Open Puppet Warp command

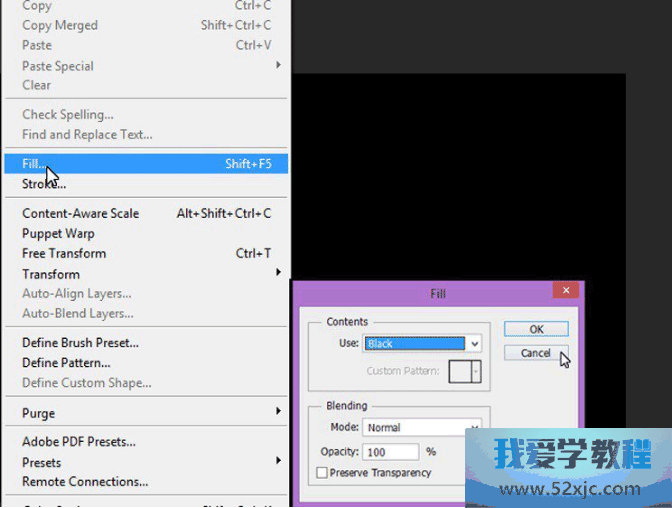tap(58, 233)
